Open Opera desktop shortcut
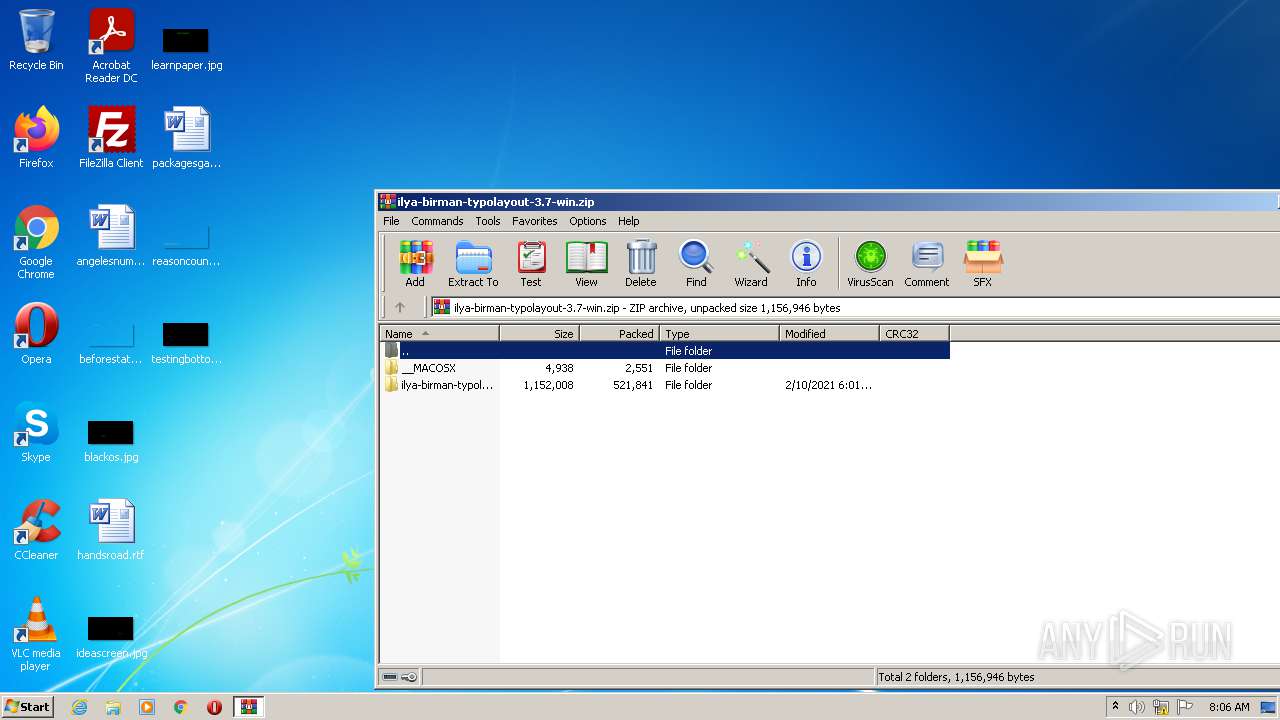The height and width of the screenshot is (720, 1280). coord(36,334)
